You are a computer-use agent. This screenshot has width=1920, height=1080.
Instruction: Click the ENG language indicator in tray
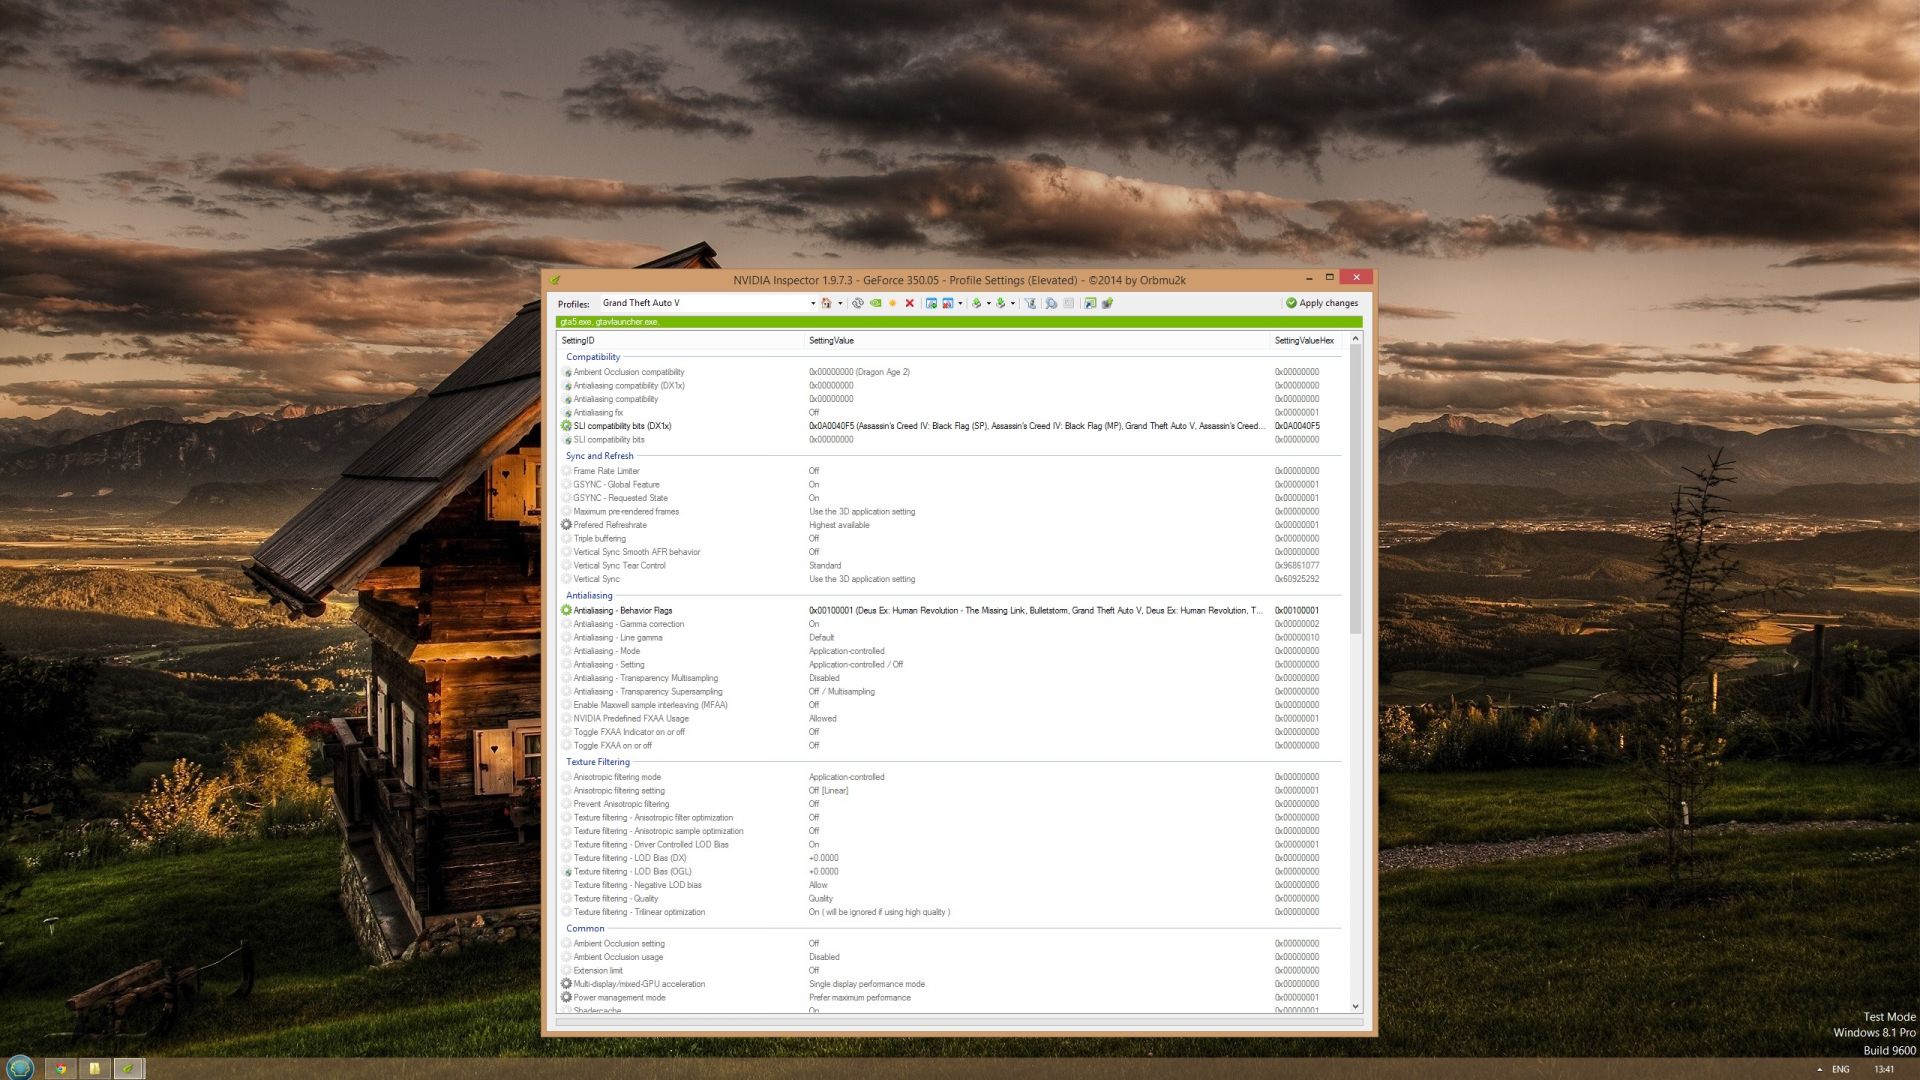point(1841,1070)
